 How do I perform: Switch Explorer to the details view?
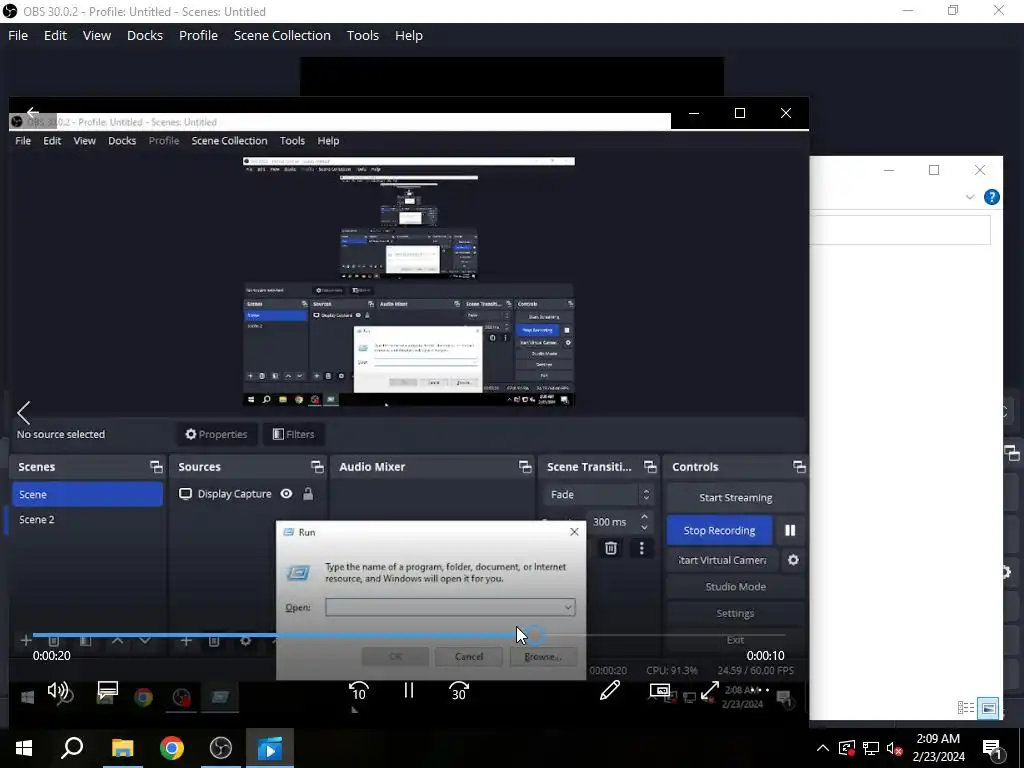pyautogui.click(x=966, y=708)
